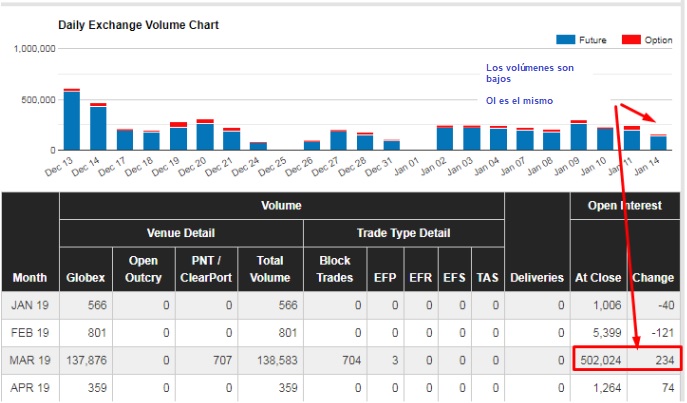Click JAN 19 At Close value 1,006
This screenshot has height=403, width=687.
click(x=607, y=305)
